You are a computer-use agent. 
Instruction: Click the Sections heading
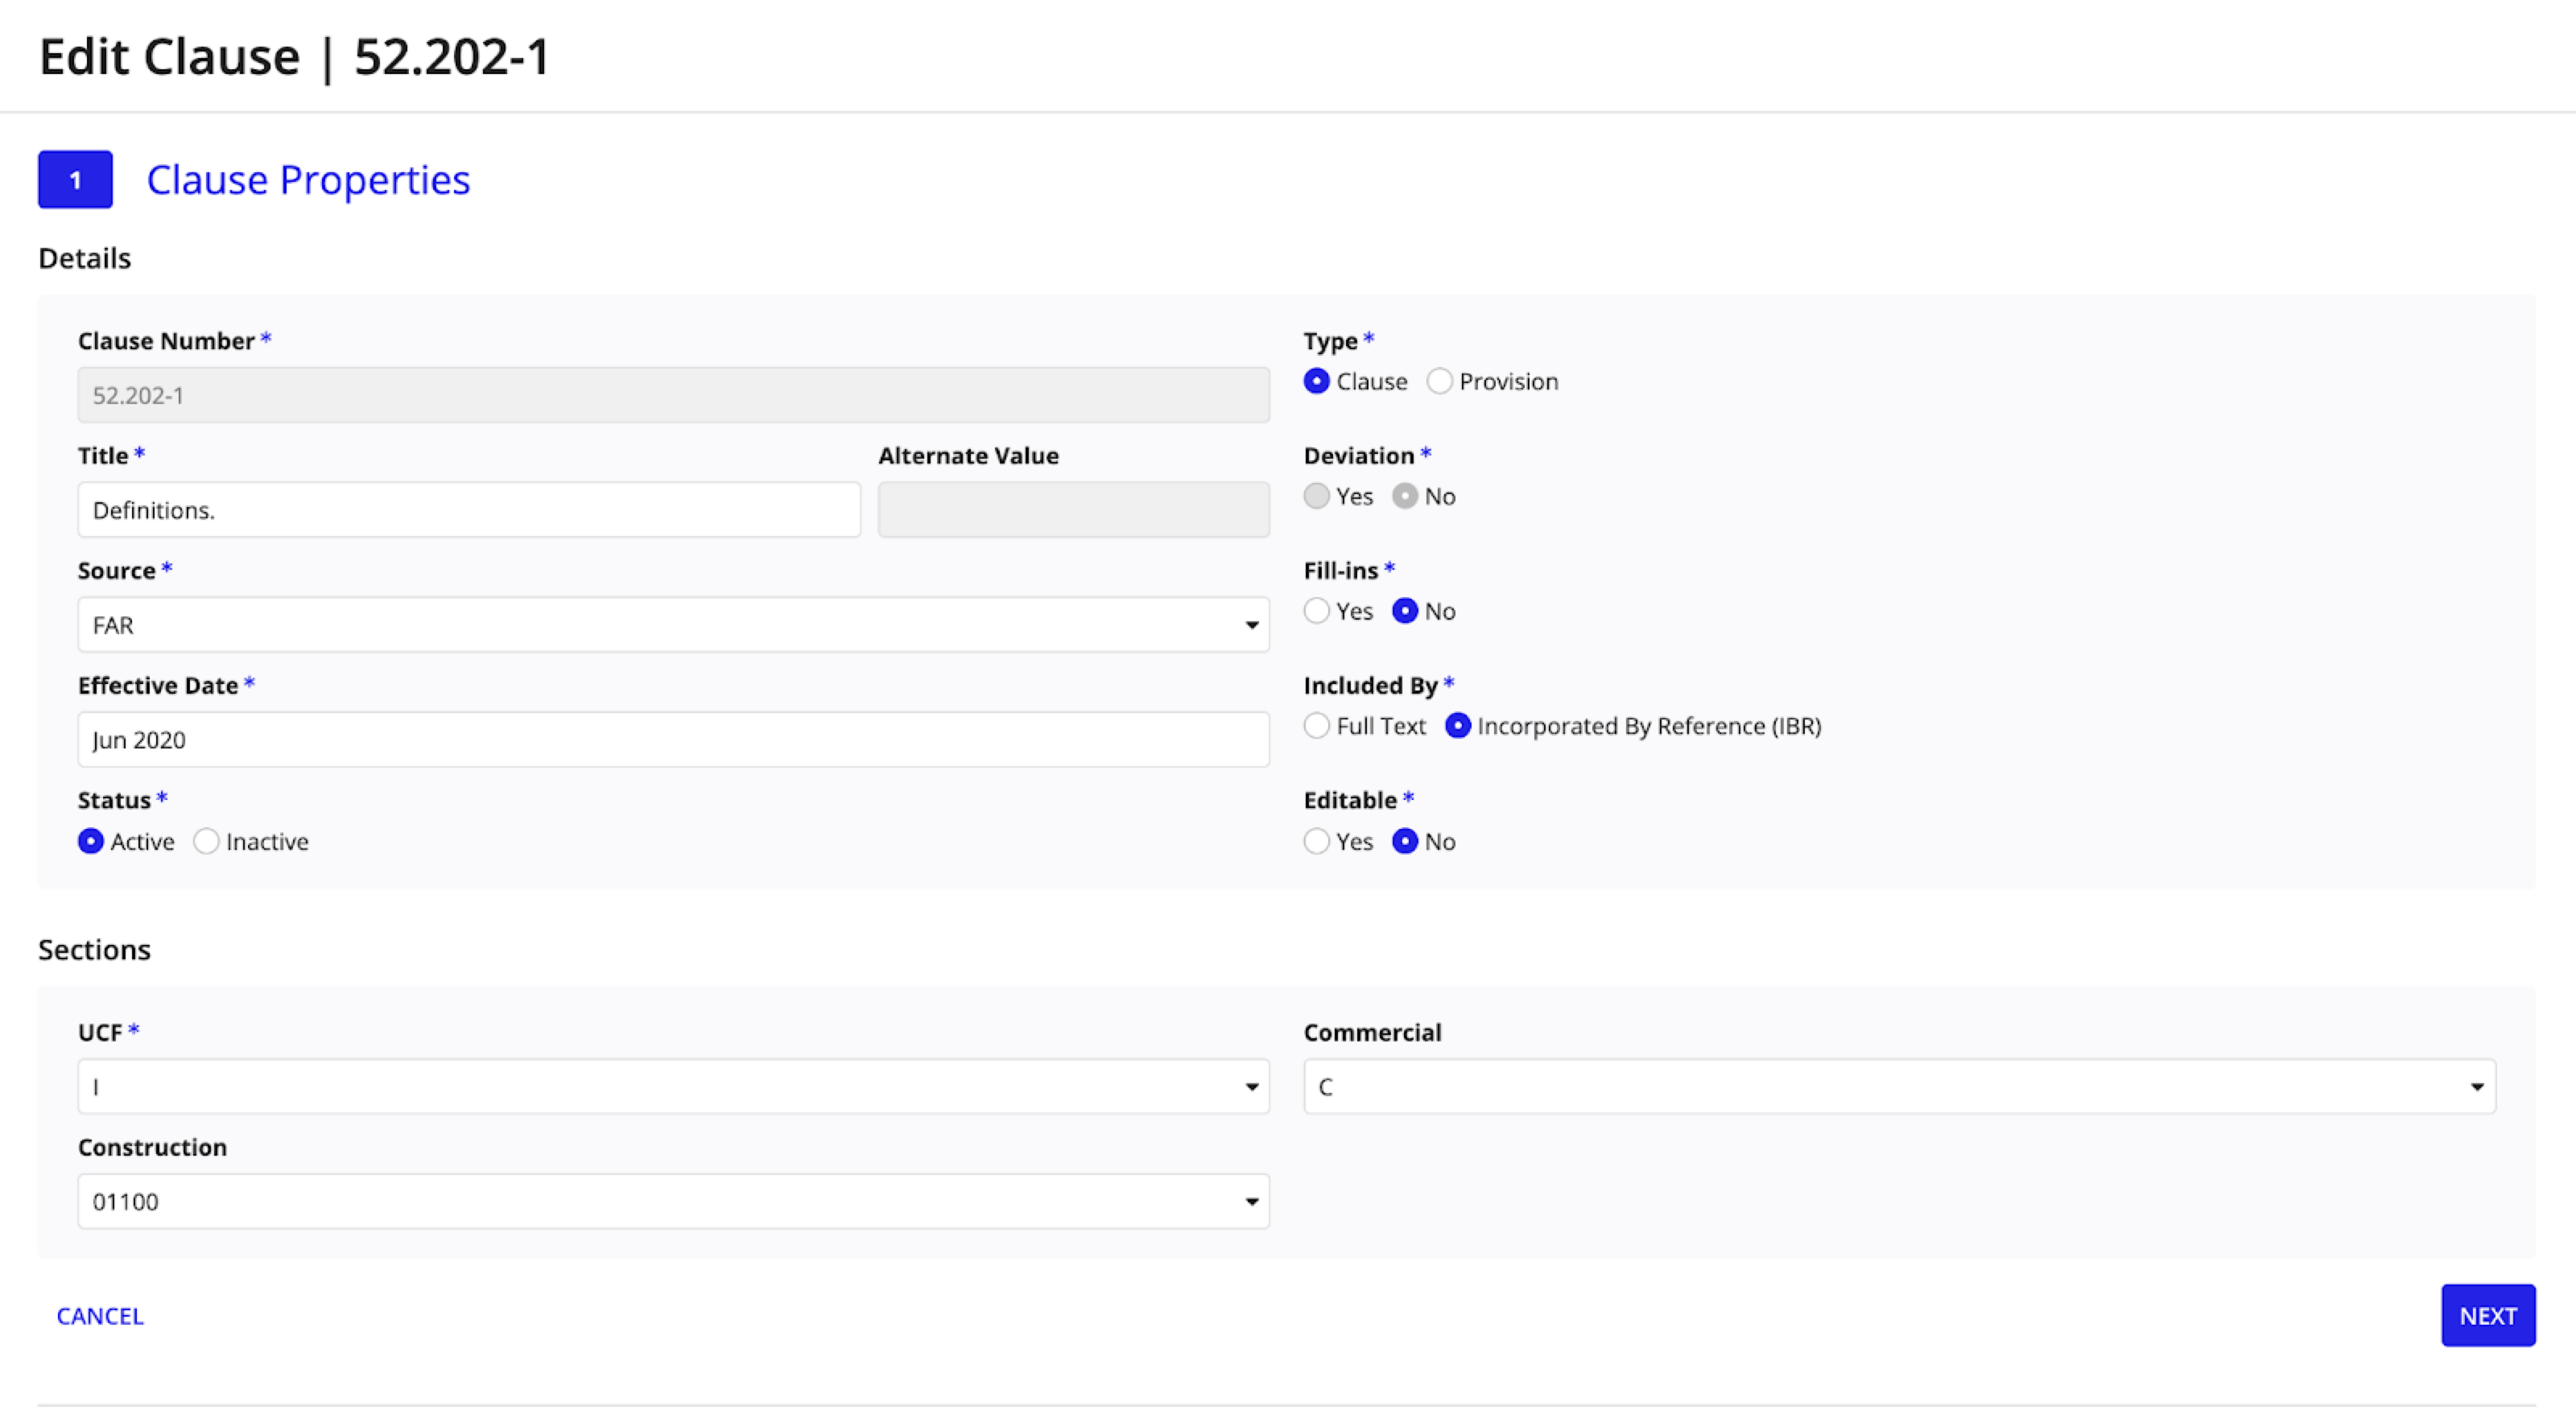tap(94, 949)
